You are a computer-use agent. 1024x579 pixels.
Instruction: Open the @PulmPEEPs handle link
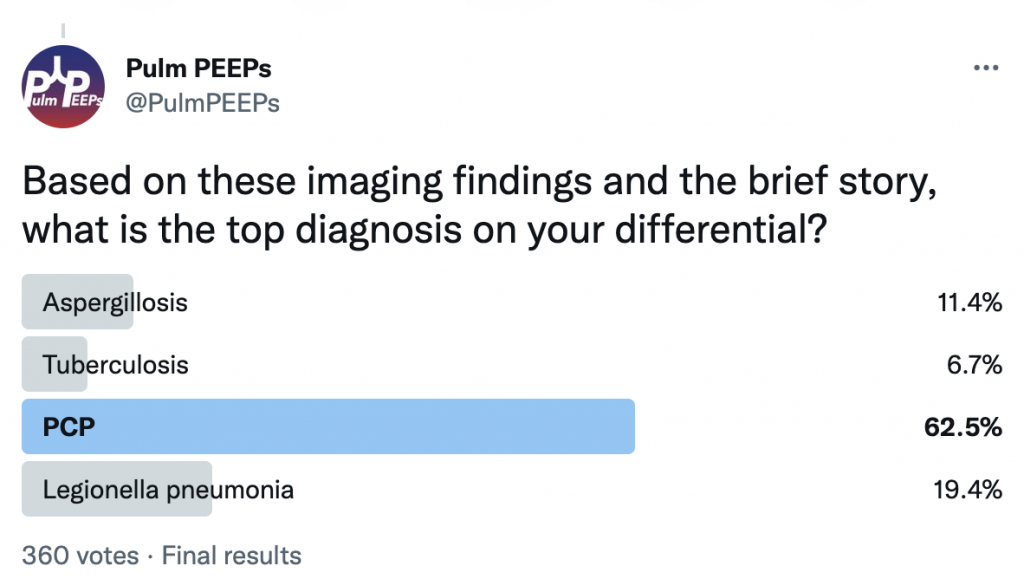pyautogui.click(x=202, y=103)
